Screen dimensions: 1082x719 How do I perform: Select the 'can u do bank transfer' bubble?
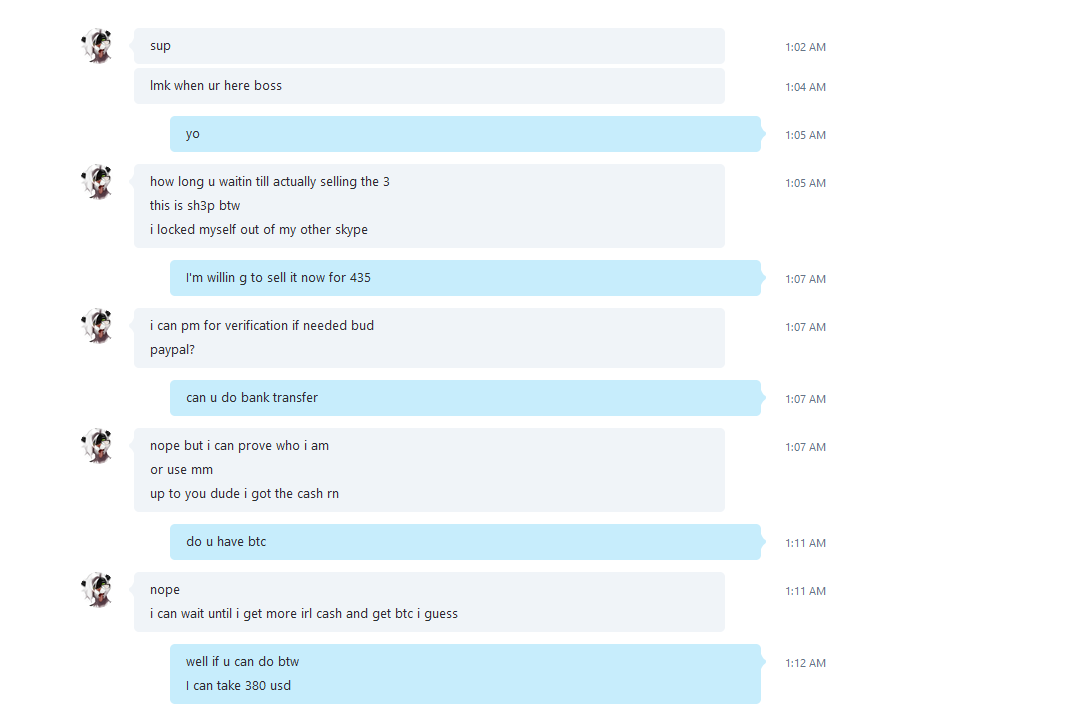(x=466, y=398)
